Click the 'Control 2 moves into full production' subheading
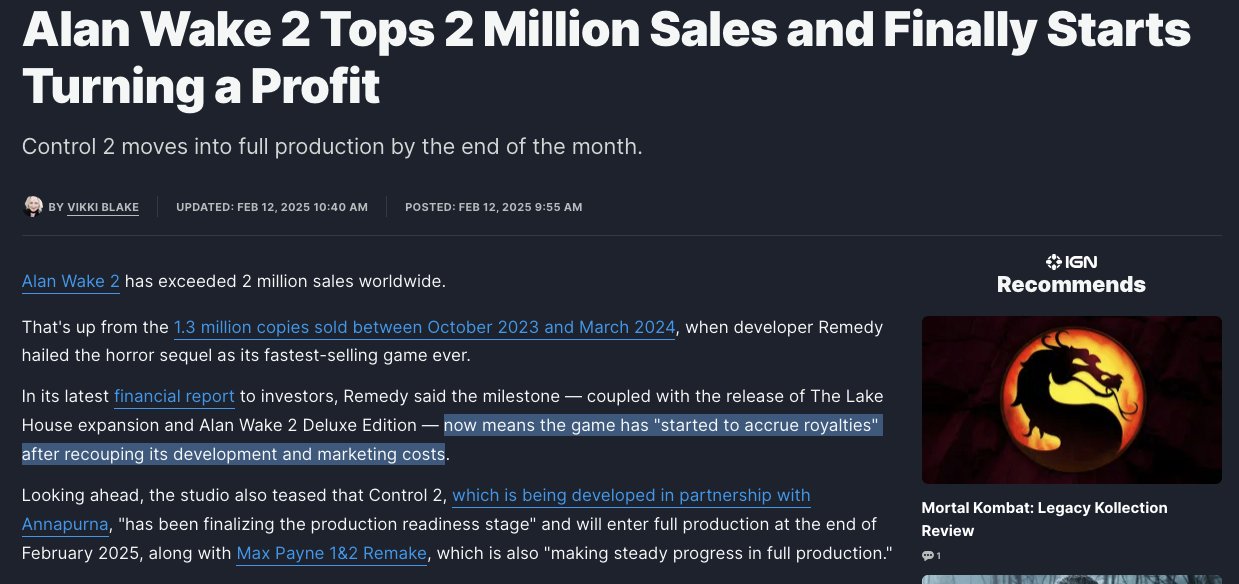 [x=331, y=147]
